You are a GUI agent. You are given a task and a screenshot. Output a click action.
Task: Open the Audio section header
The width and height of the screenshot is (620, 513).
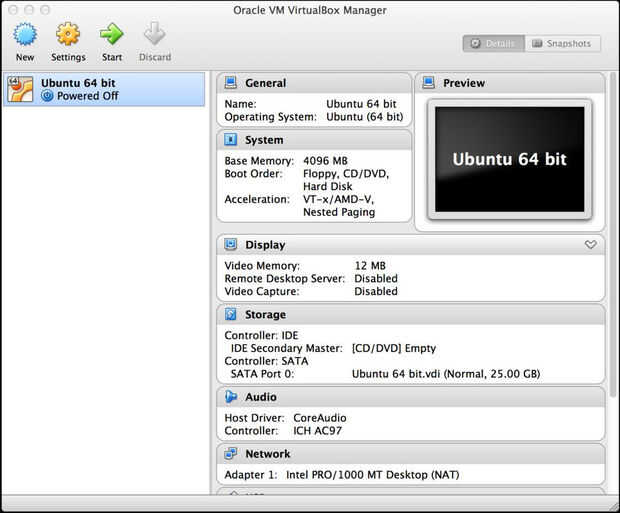click(x=411, y=397)
